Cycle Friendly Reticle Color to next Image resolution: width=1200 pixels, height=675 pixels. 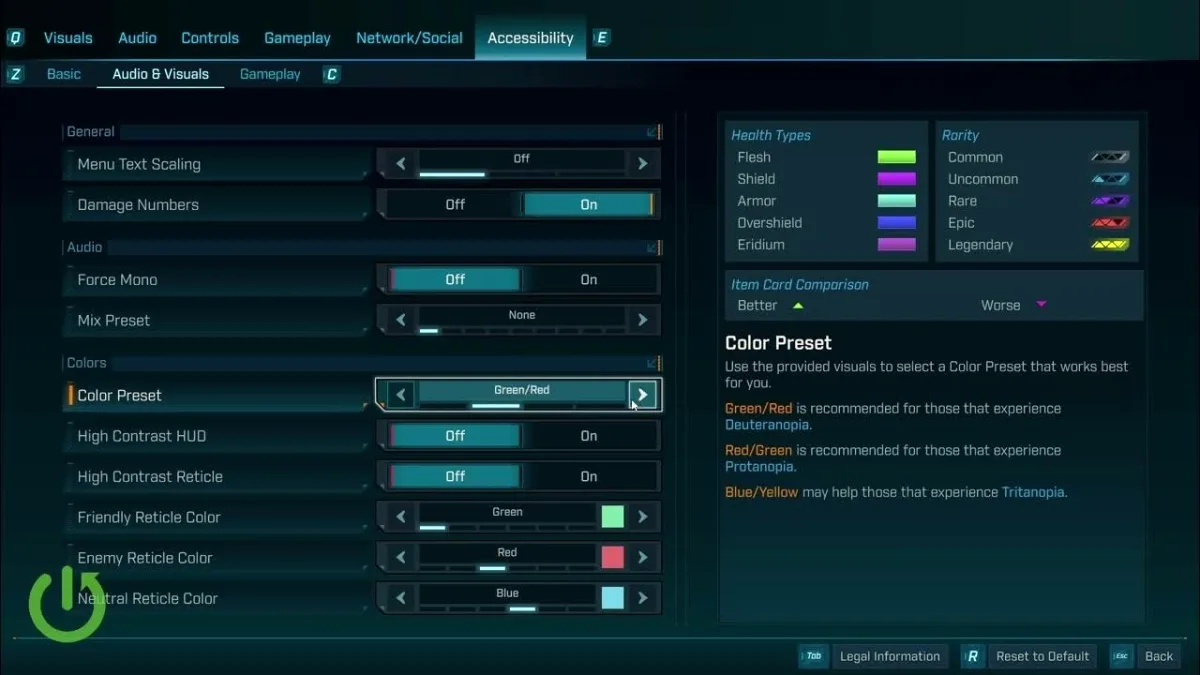[642, 517]
